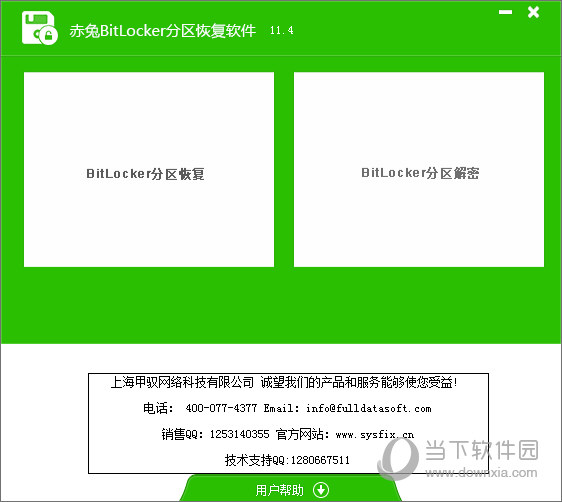Expand the 用户帮助 section

point(291,489)
